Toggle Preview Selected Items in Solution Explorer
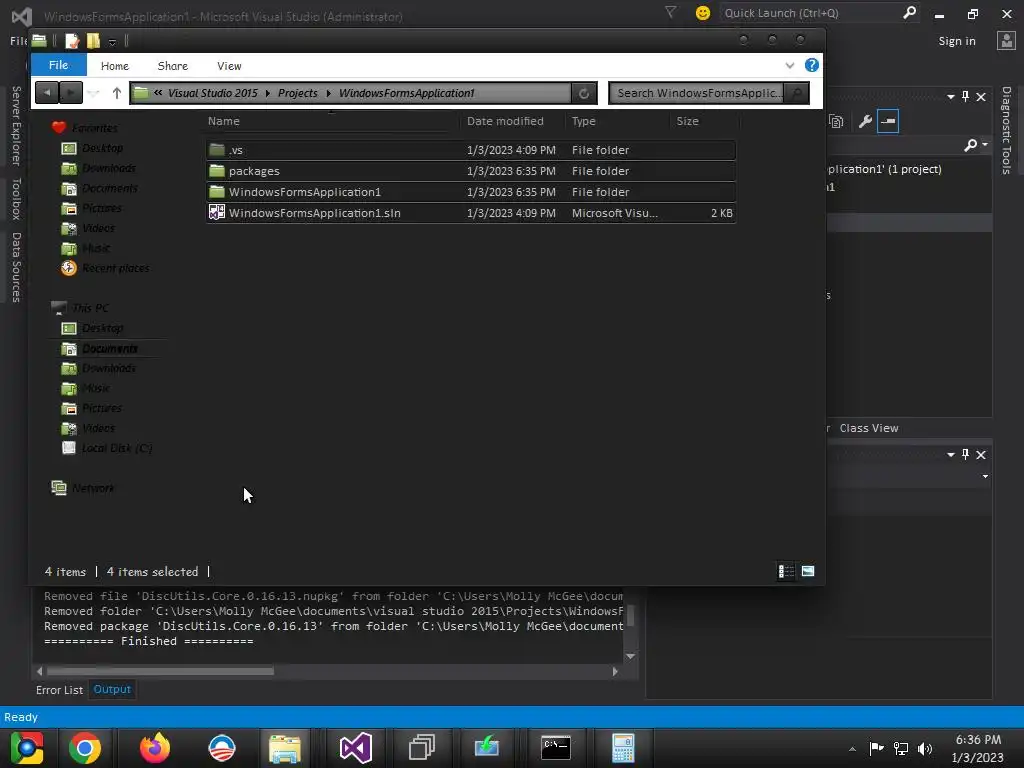The height and width of the screenshot is (768, 1024). [888, 121]
